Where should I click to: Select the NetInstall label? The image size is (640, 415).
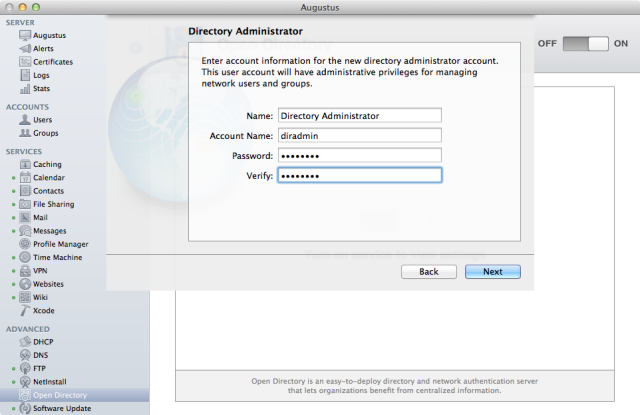pyautogui.click(x=50, y=382)
